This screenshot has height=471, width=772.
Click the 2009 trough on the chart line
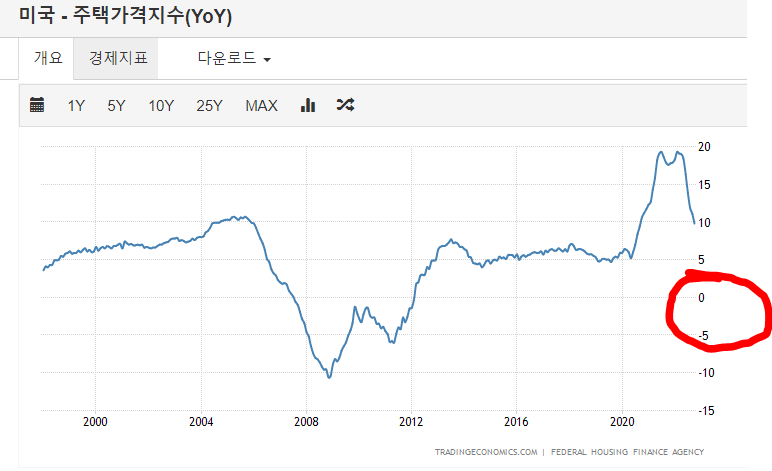point(329,377)
